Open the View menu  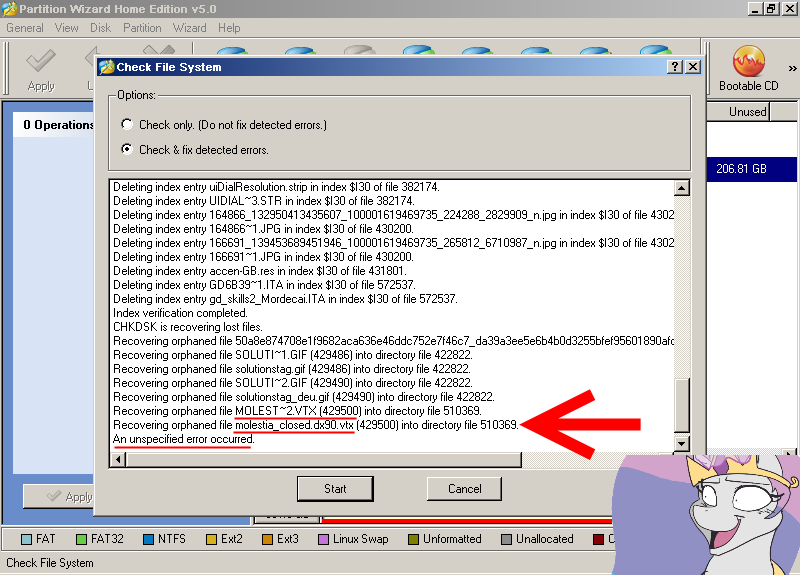tap(66, 28)
